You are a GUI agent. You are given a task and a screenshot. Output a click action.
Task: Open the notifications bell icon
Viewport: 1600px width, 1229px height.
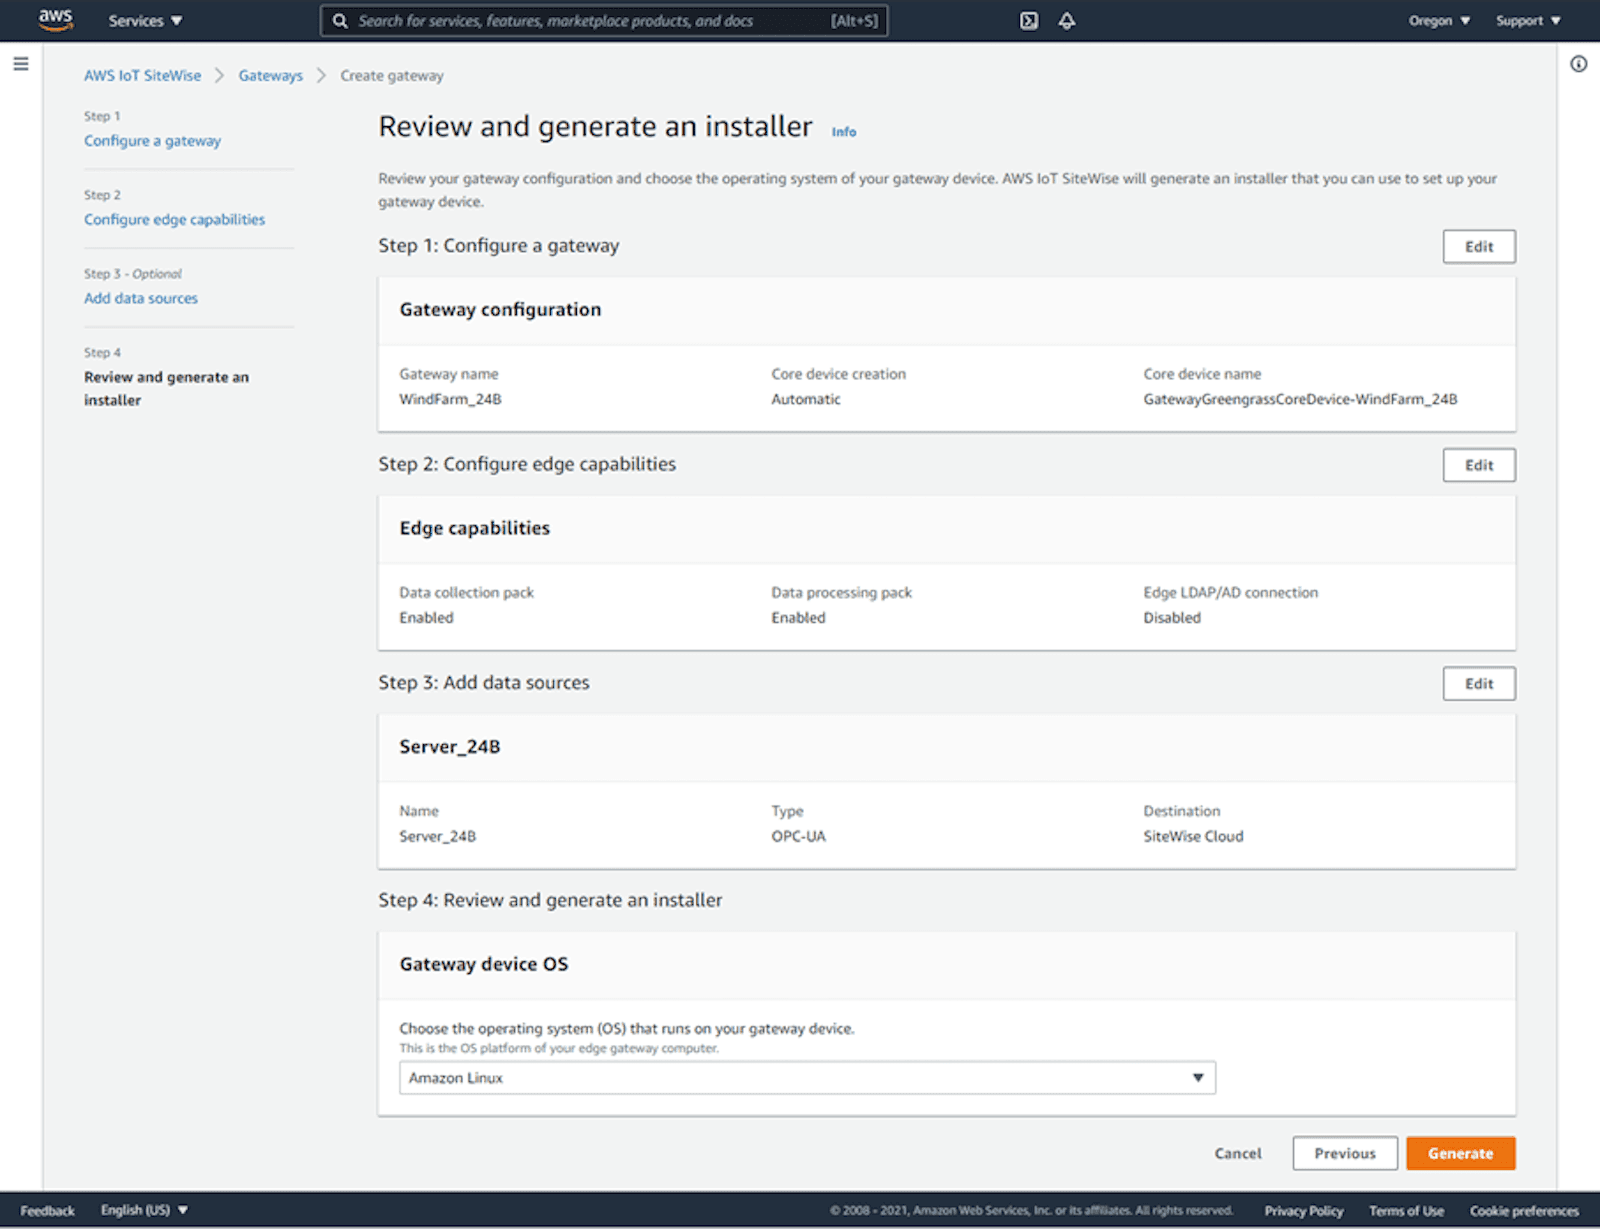click(x=1067, y=21)
